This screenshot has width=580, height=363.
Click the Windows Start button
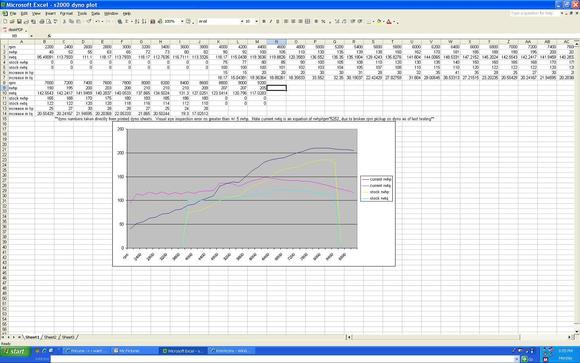(x=15, y=351)
